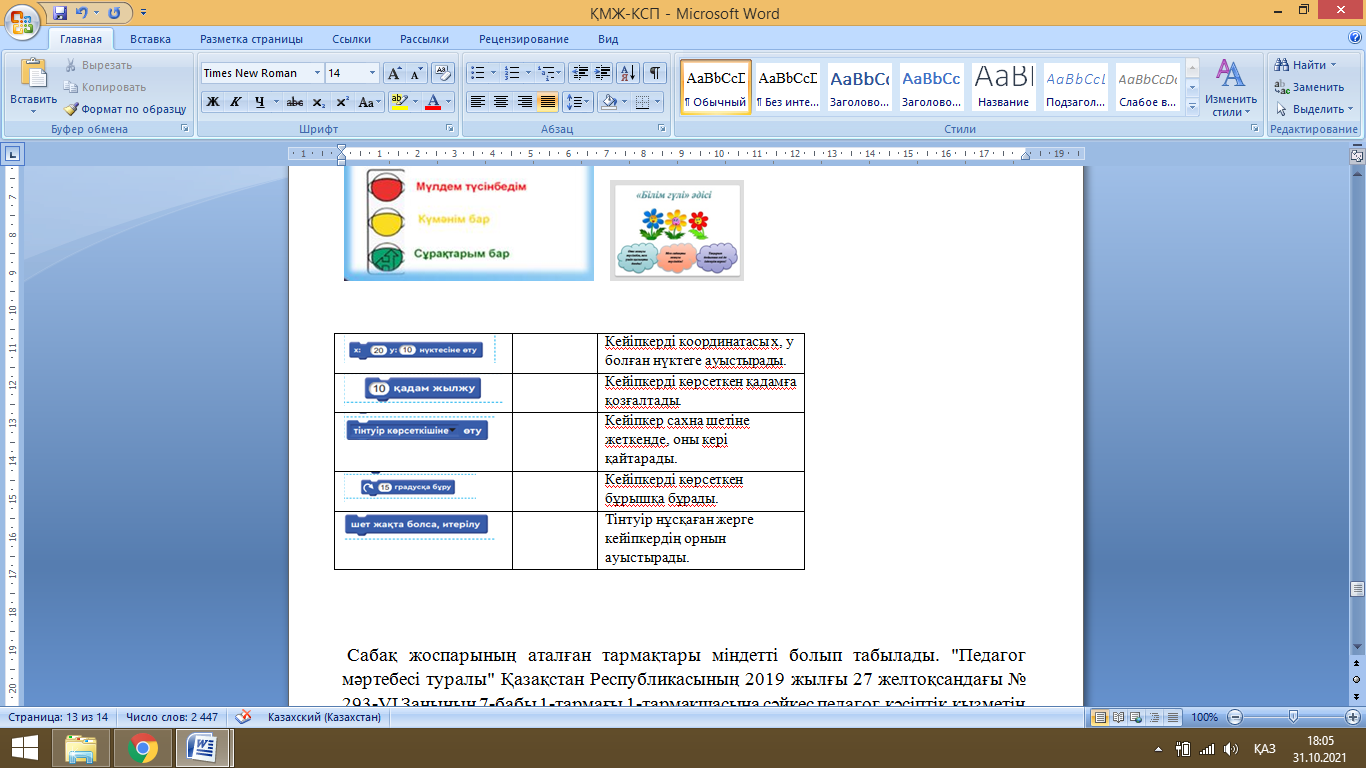Activate Формат по образцу format painter
The width and height of the screenshot is (1366, 768).
coord(125,109)
